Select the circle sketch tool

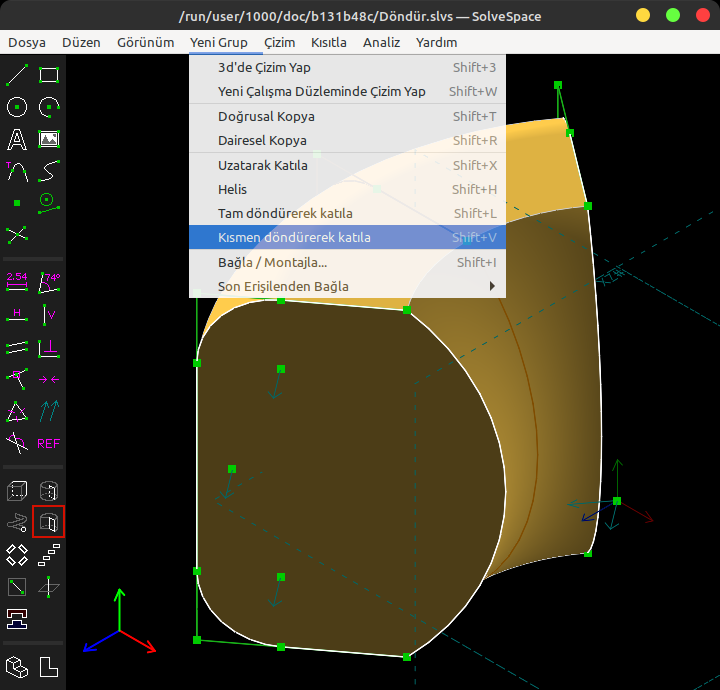17,107
